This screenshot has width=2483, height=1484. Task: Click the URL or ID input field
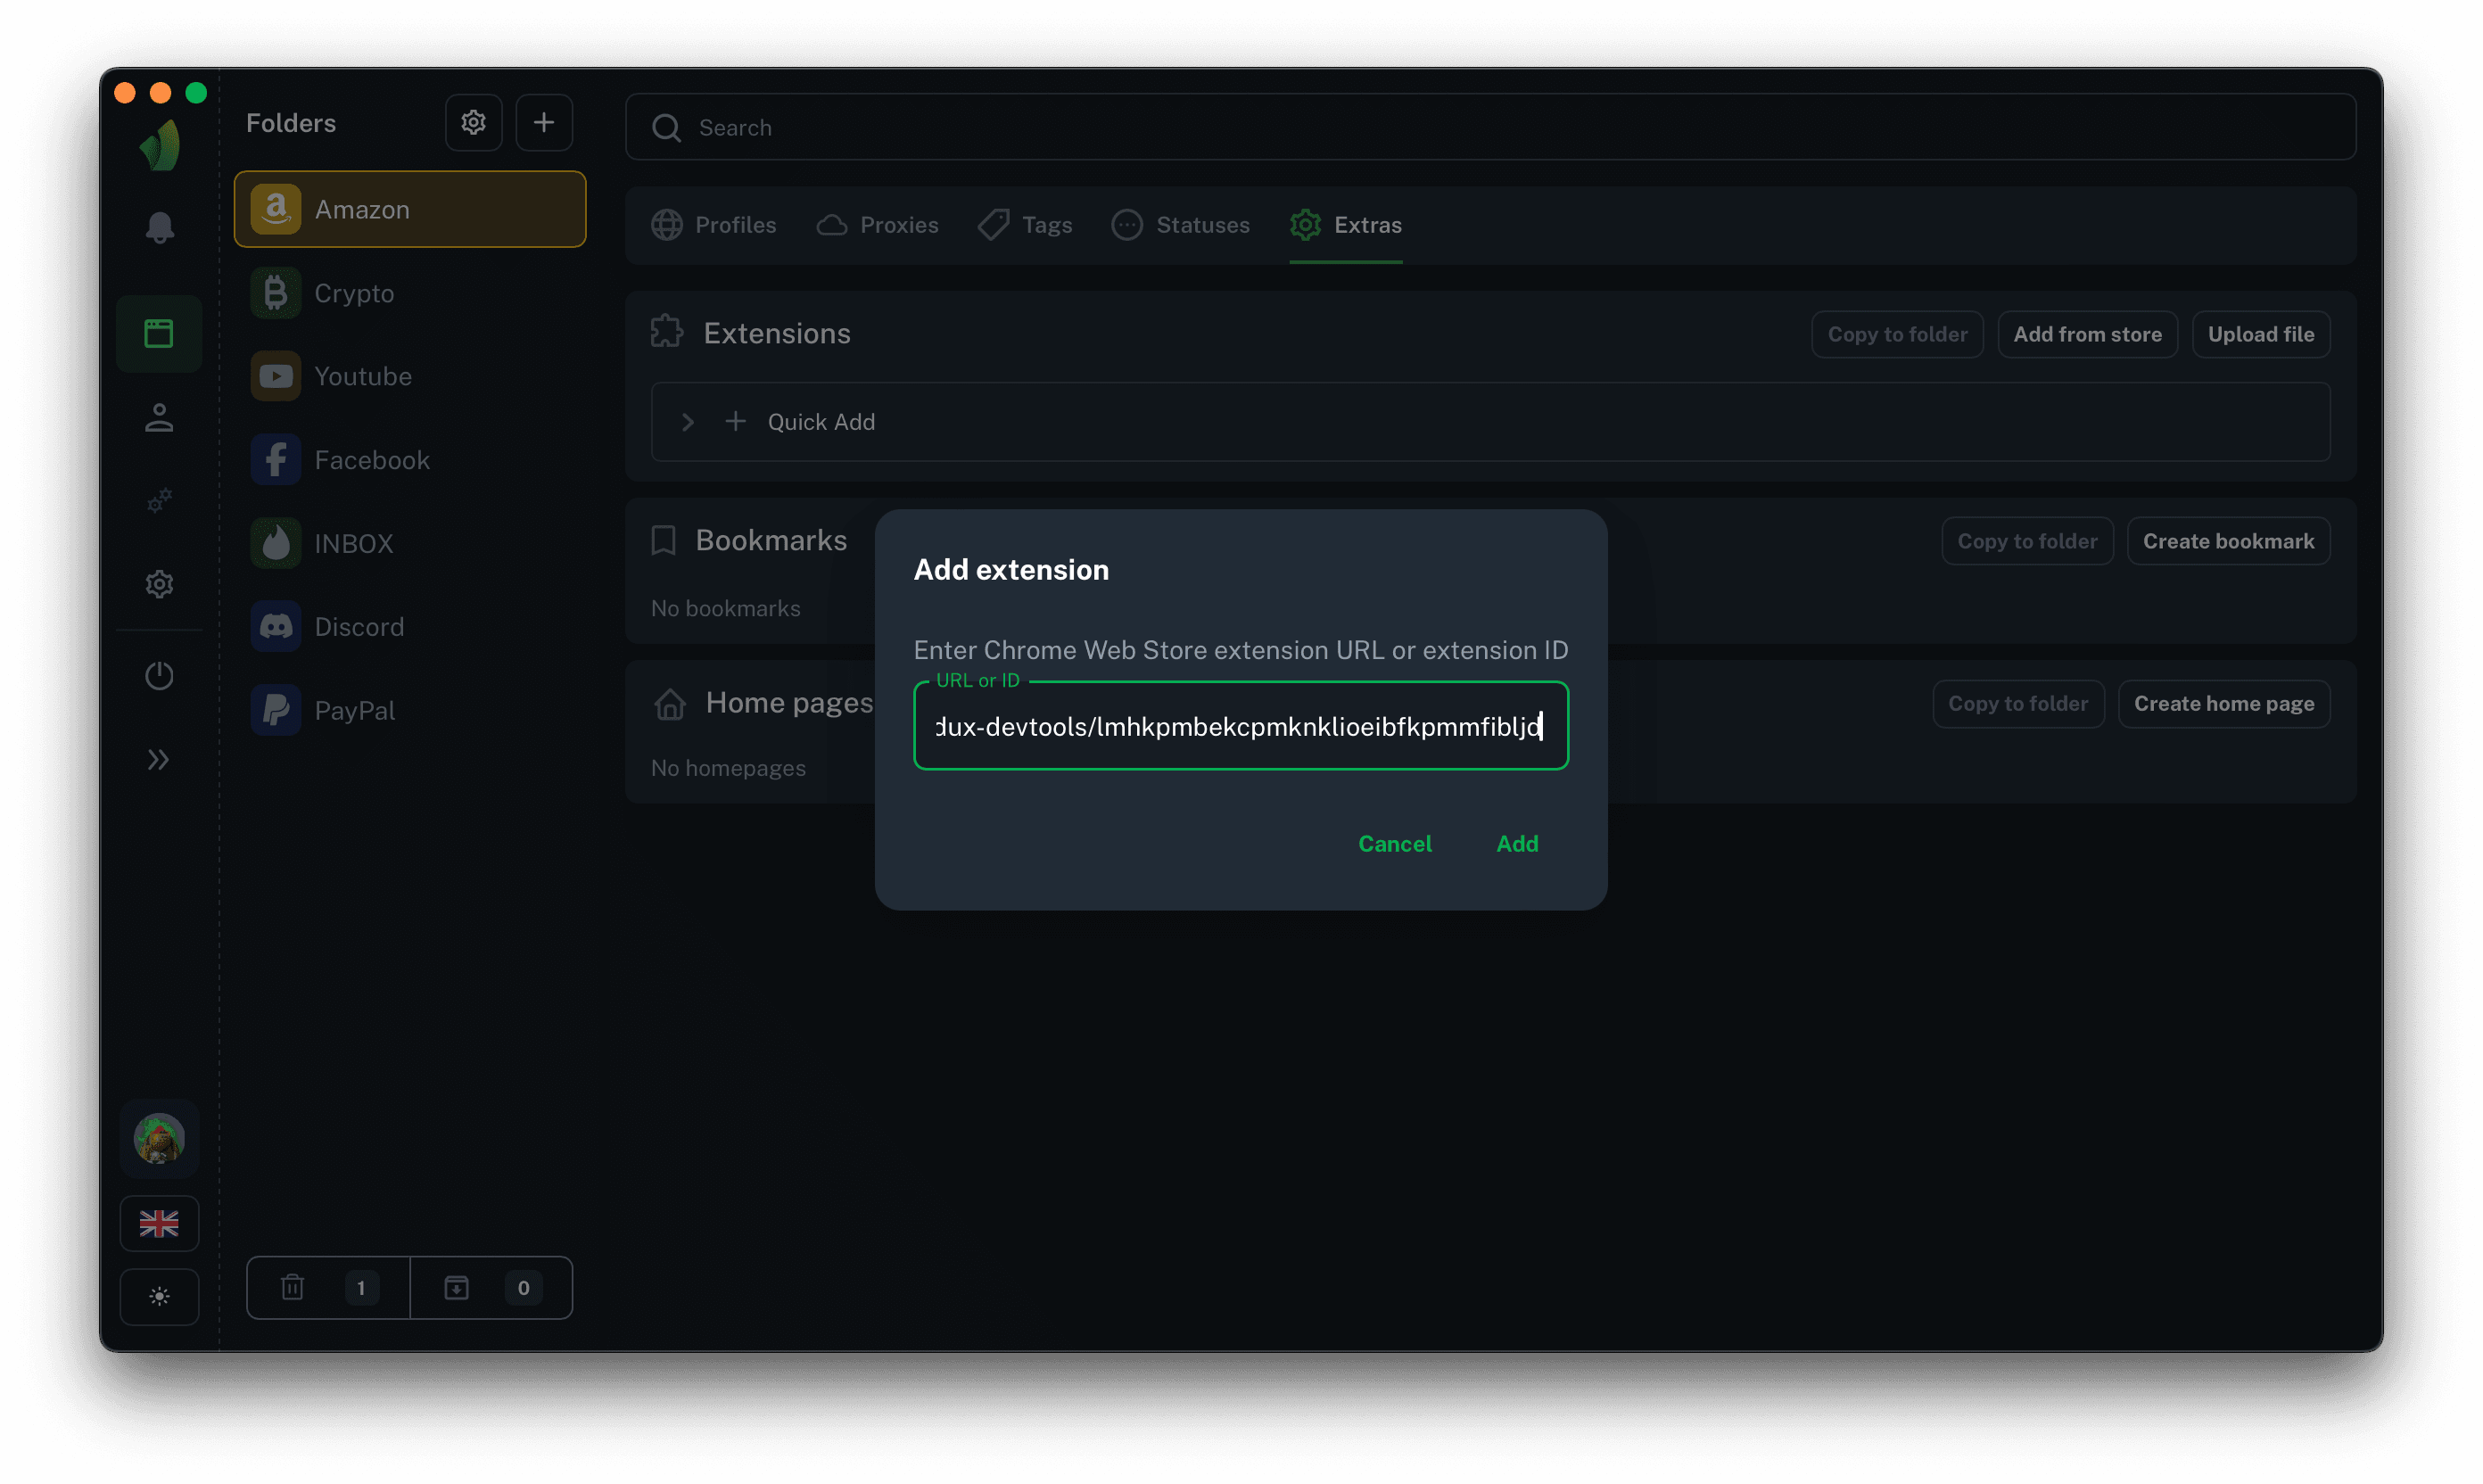pyautogui.click(x=1239, y=727)
